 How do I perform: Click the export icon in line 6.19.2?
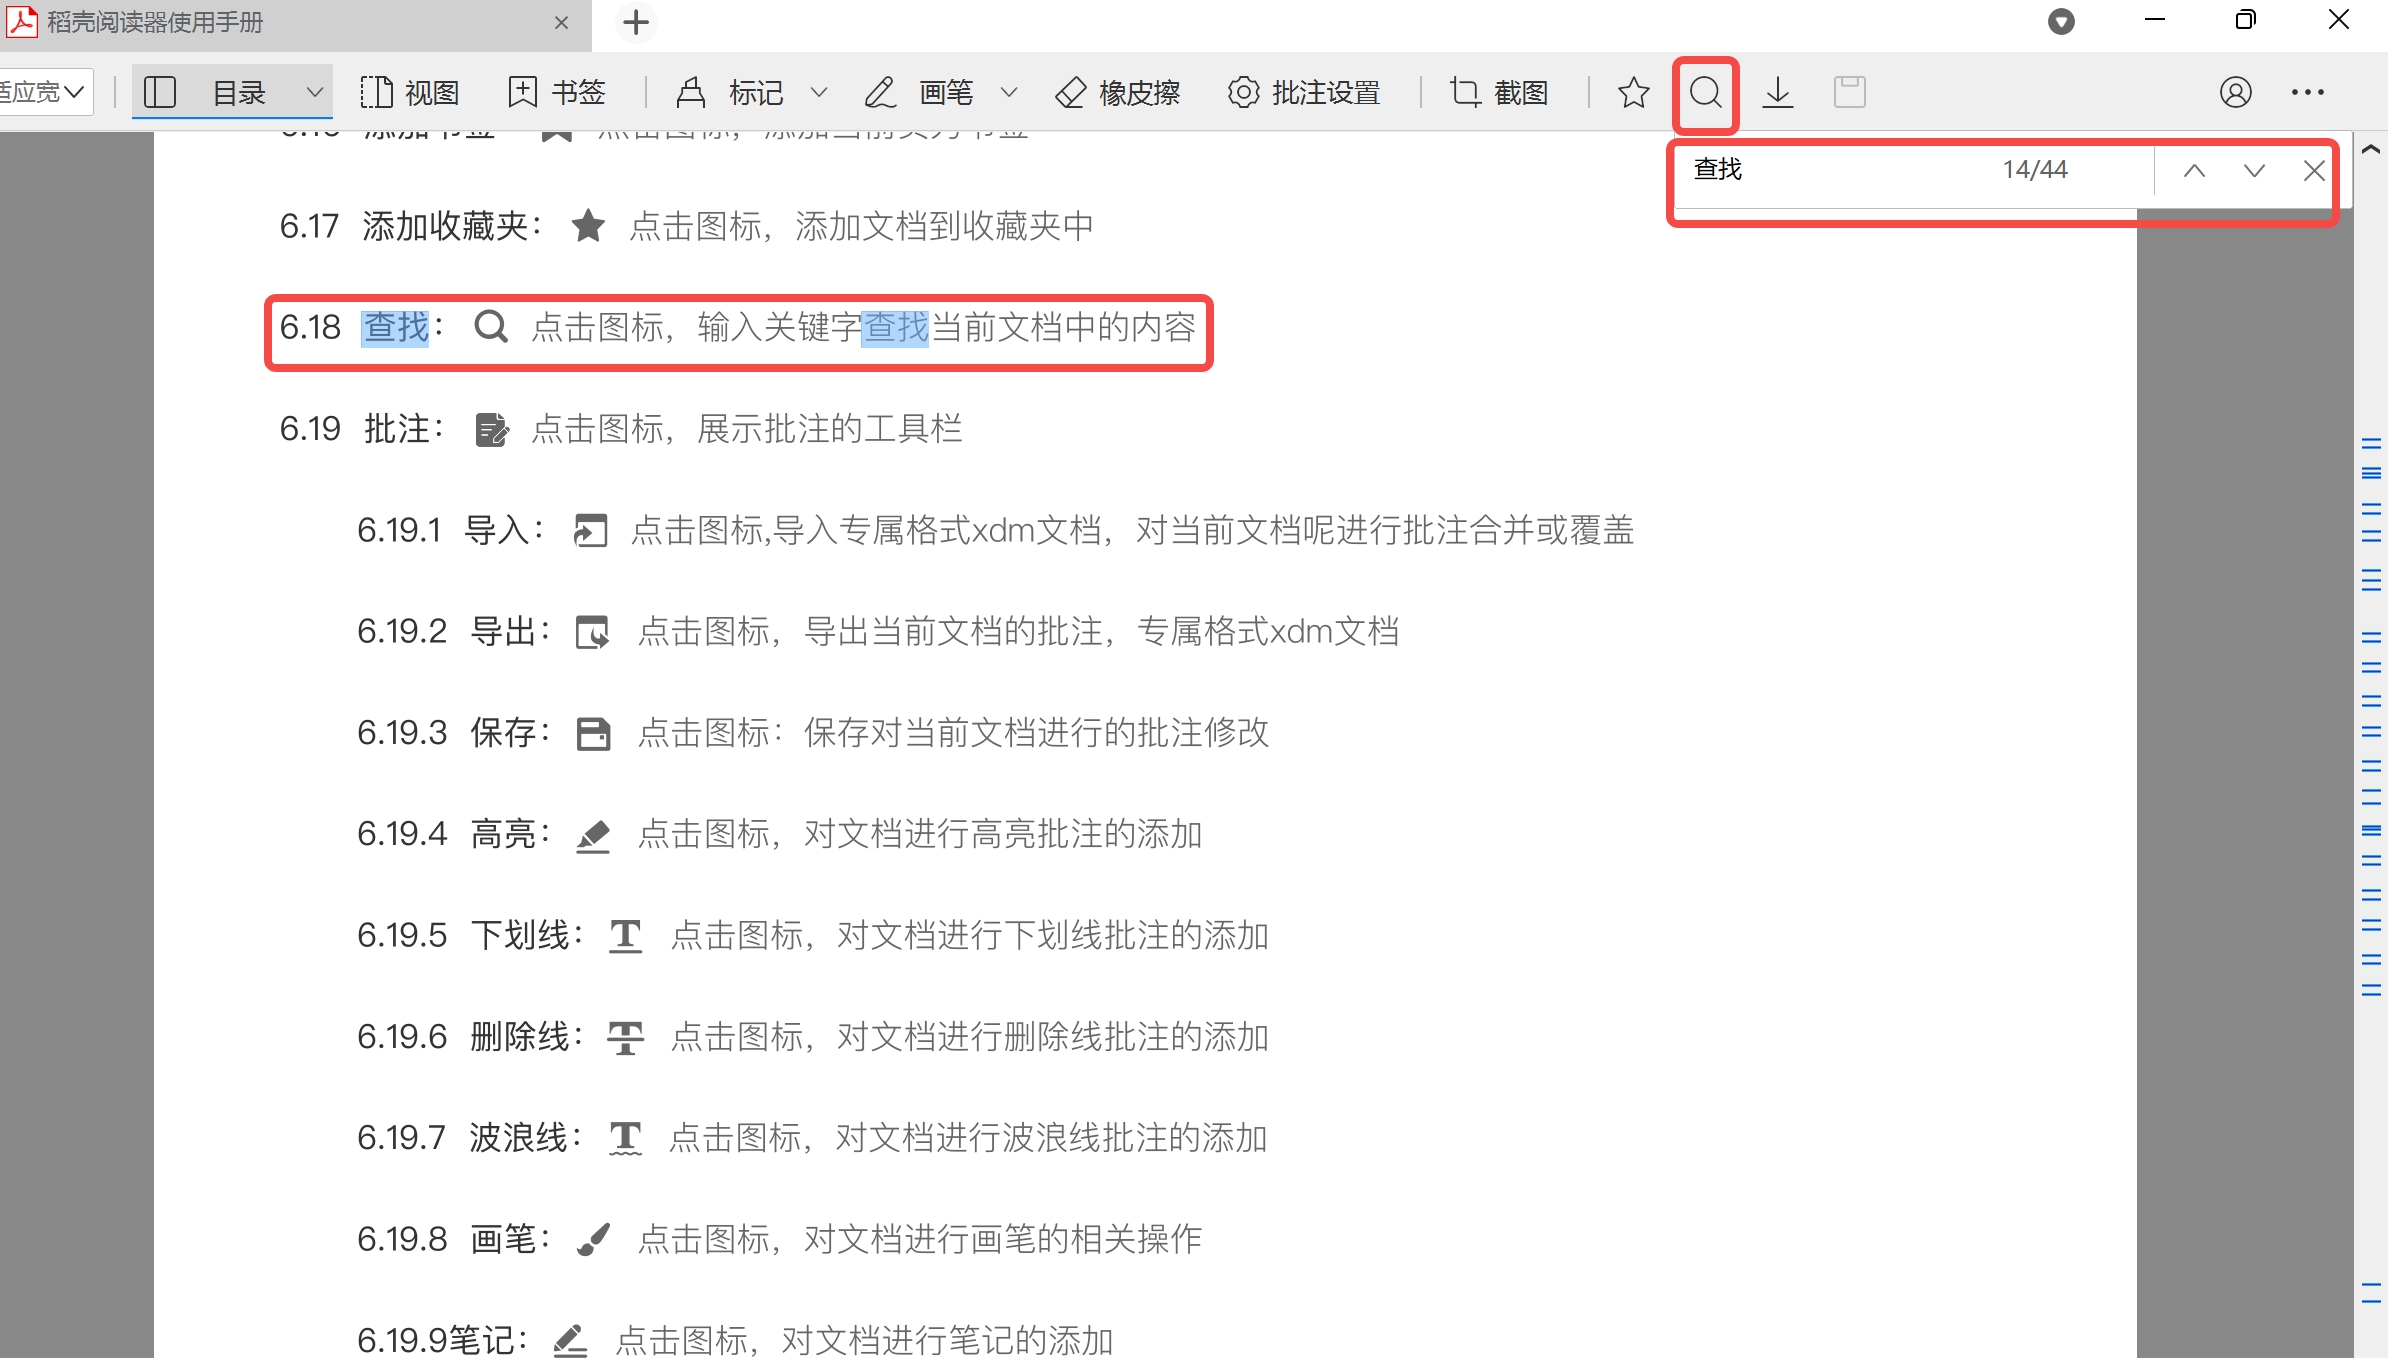[593, 632]
